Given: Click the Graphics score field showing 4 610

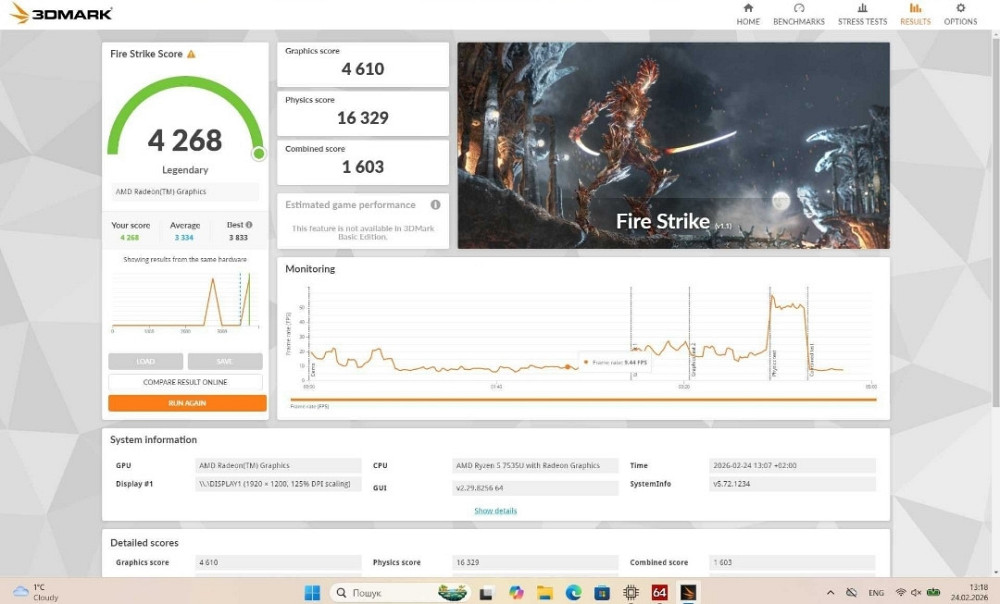Looking at the screenshot, I should tap(362, 64).
